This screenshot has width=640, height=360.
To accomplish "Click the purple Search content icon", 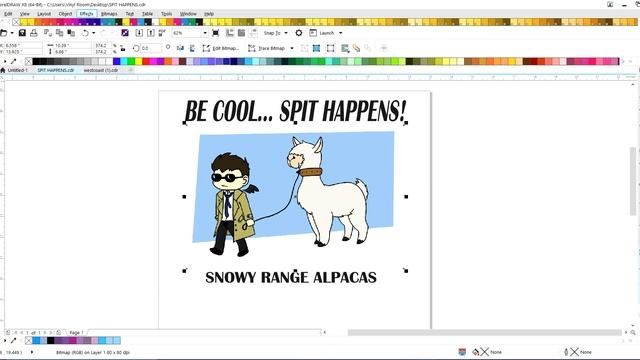I will [125, 33].
